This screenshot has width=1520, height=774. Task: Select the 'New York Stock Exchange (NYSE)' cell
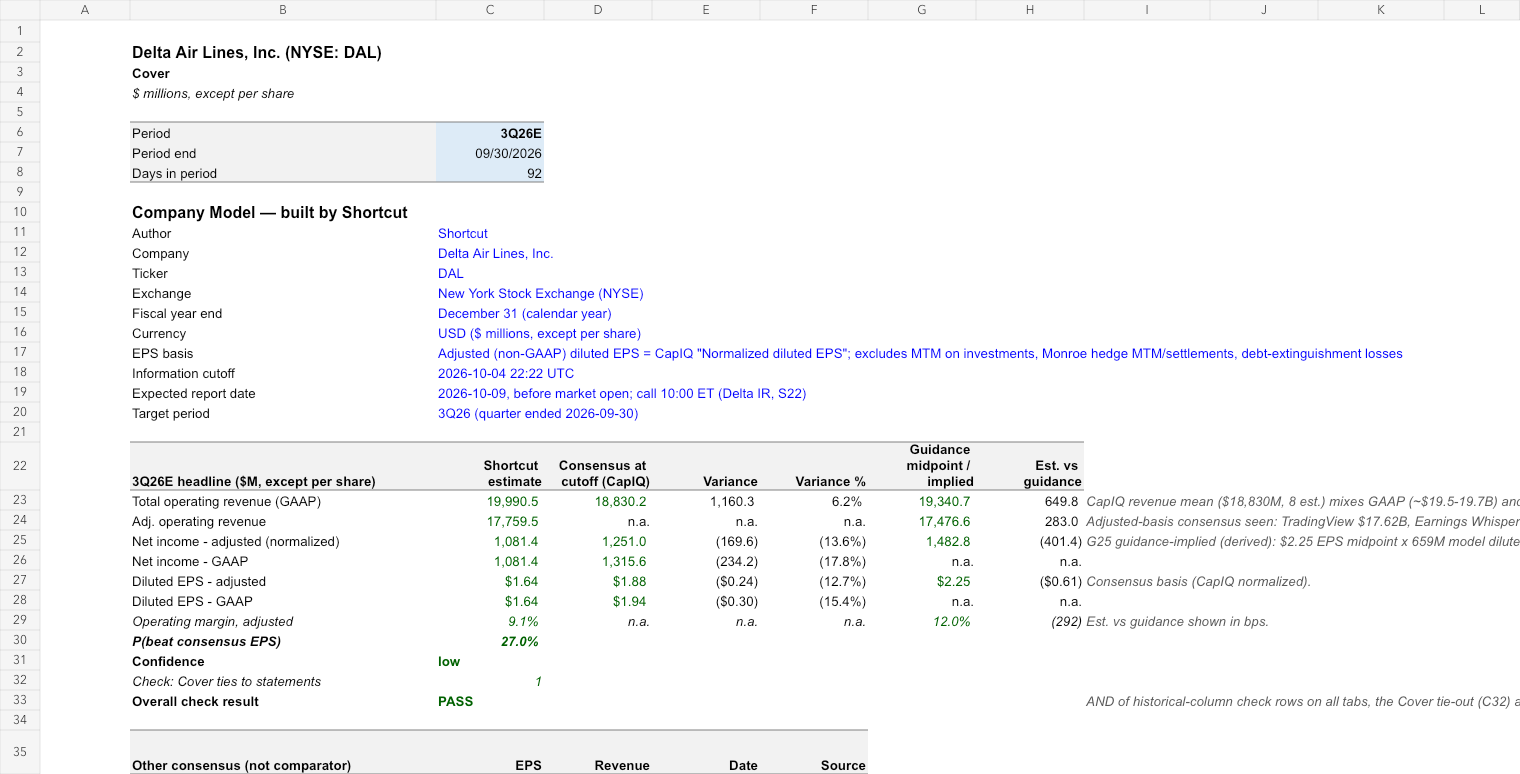[541, 293]
